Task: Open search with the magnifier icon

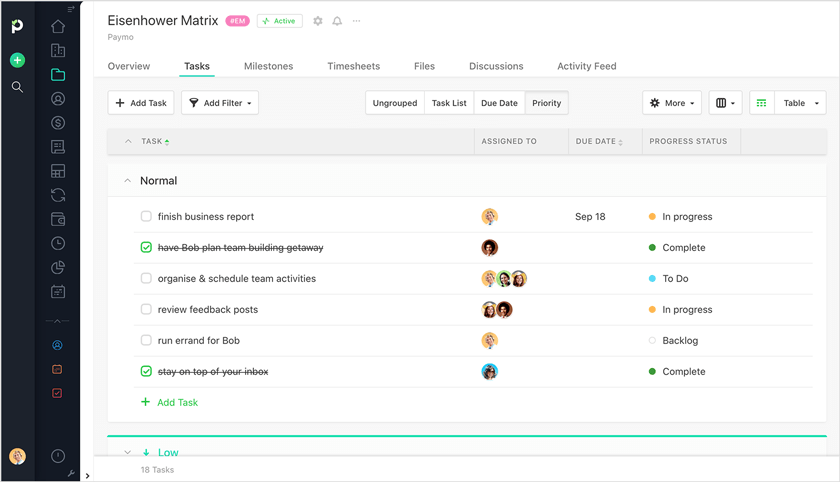Action: point(17,87)
